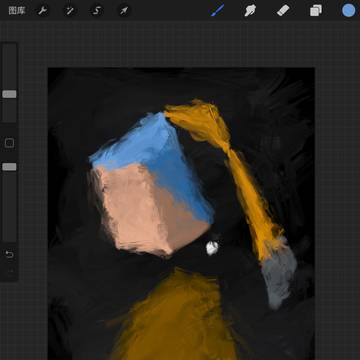Select the Brush tool

(217, 11)
